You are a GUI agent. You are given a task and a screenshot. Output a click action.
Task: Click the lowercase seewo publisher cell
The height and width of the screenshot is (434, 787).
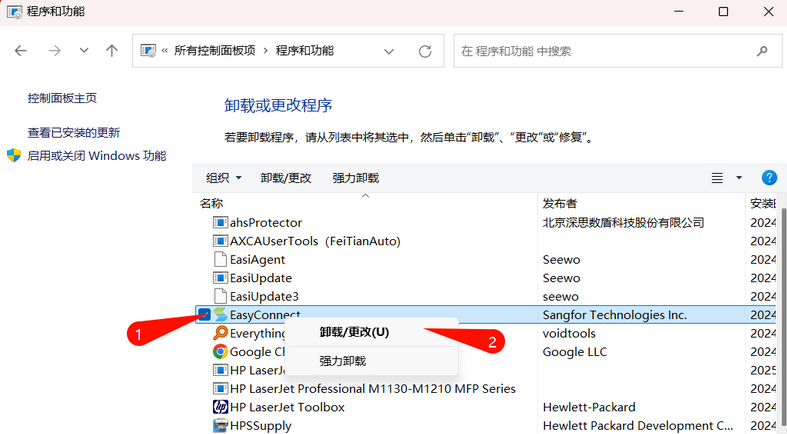[x=561, y=297]
